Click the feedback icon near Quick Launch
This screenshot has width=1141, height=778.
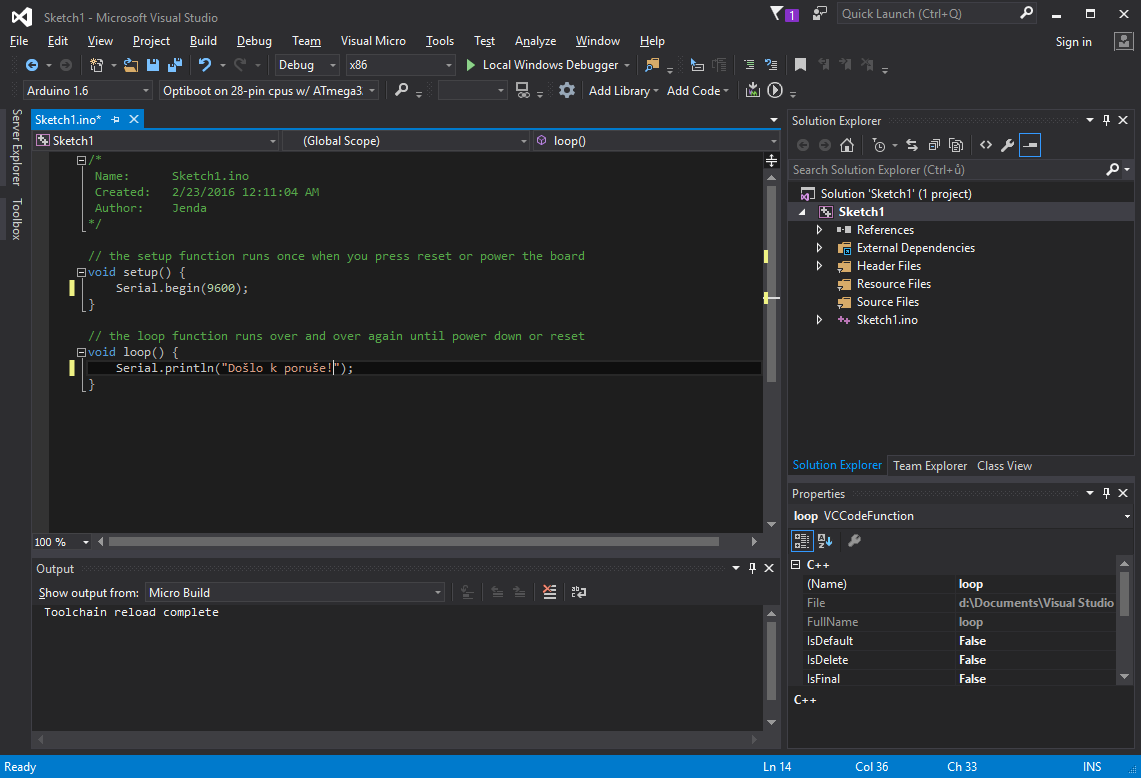tap(819, 14)
